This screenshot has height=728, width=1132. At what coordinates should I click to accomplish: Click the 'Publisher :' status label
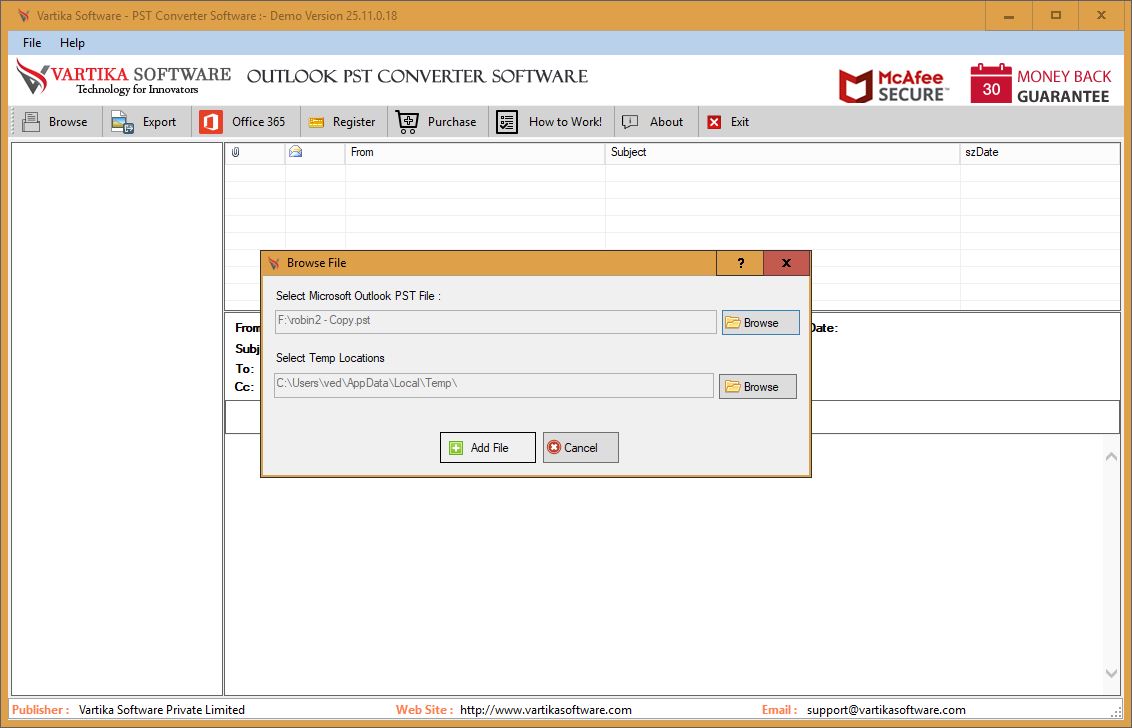click(41, 710)
